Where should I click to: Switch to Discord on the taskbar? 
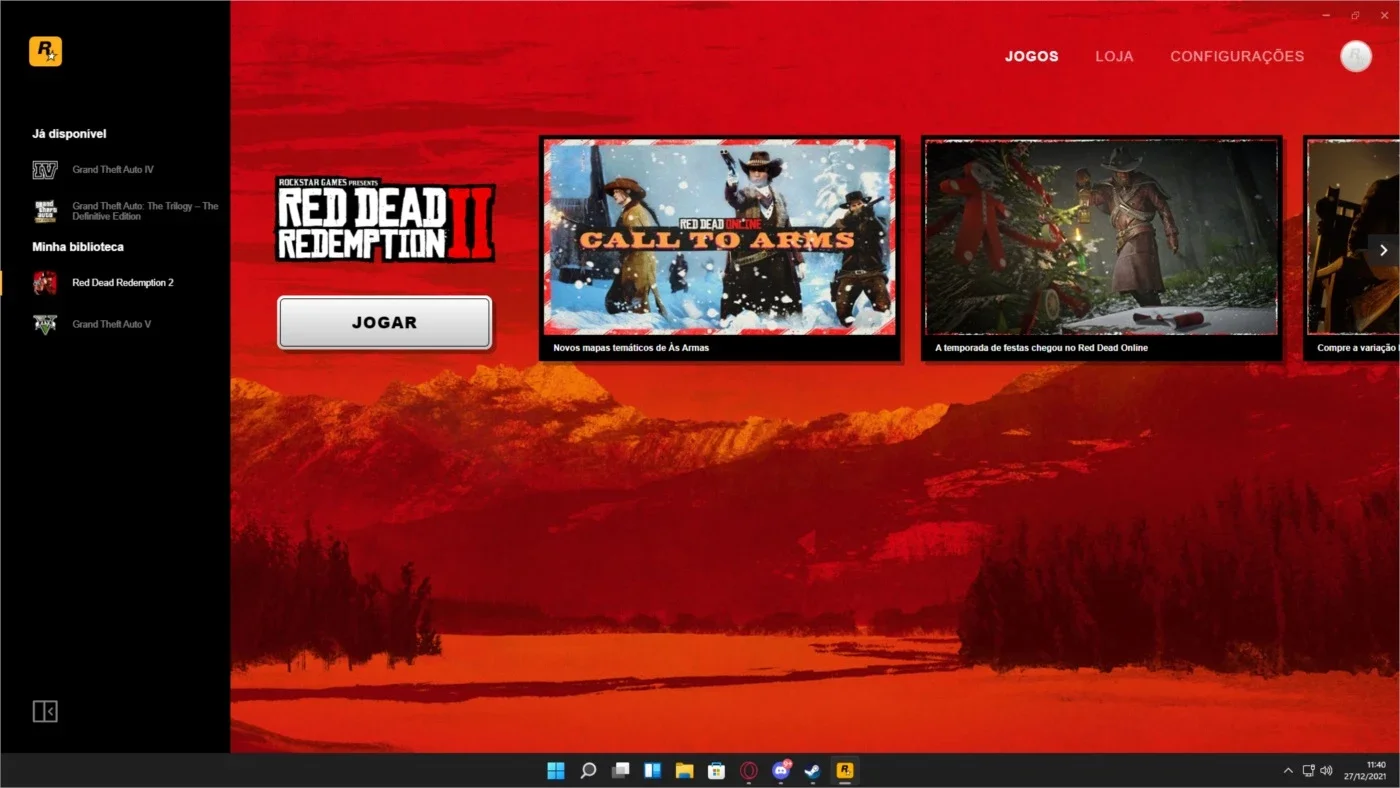(x=781, y=770)
